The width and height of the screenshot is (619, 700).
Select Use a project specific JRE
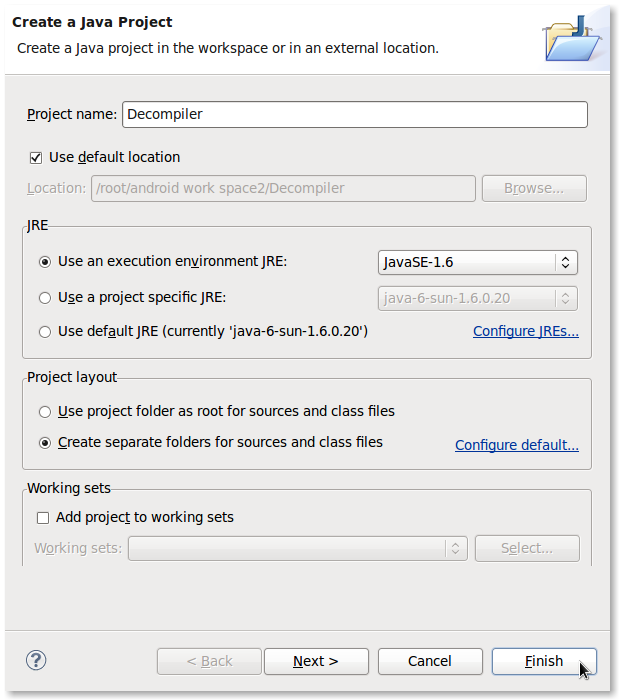point(44,297)
